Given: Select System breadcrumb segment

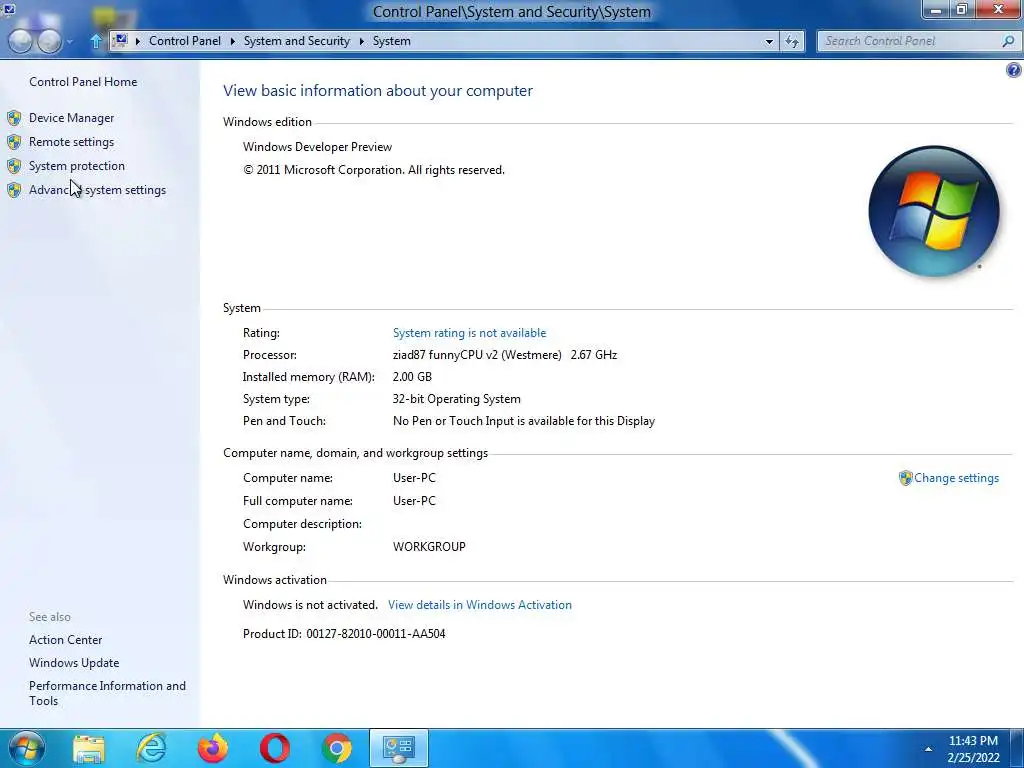Looking at the screenshot, I should (x=392, y=40).
